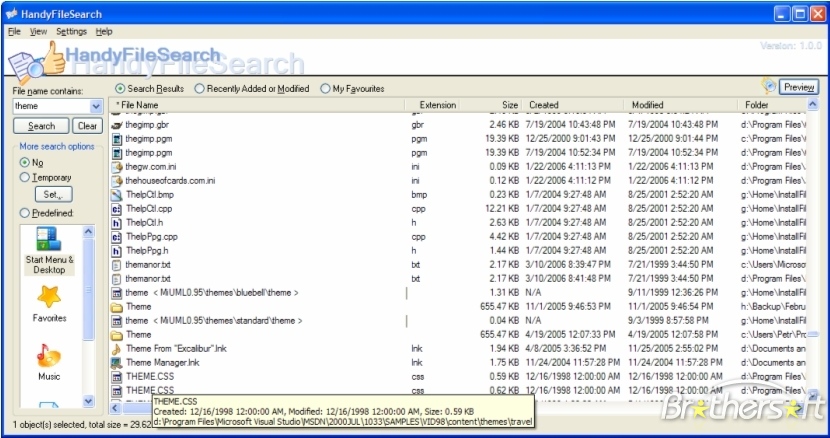Click the file name search text field
The image size is (830, 438).
51,106
